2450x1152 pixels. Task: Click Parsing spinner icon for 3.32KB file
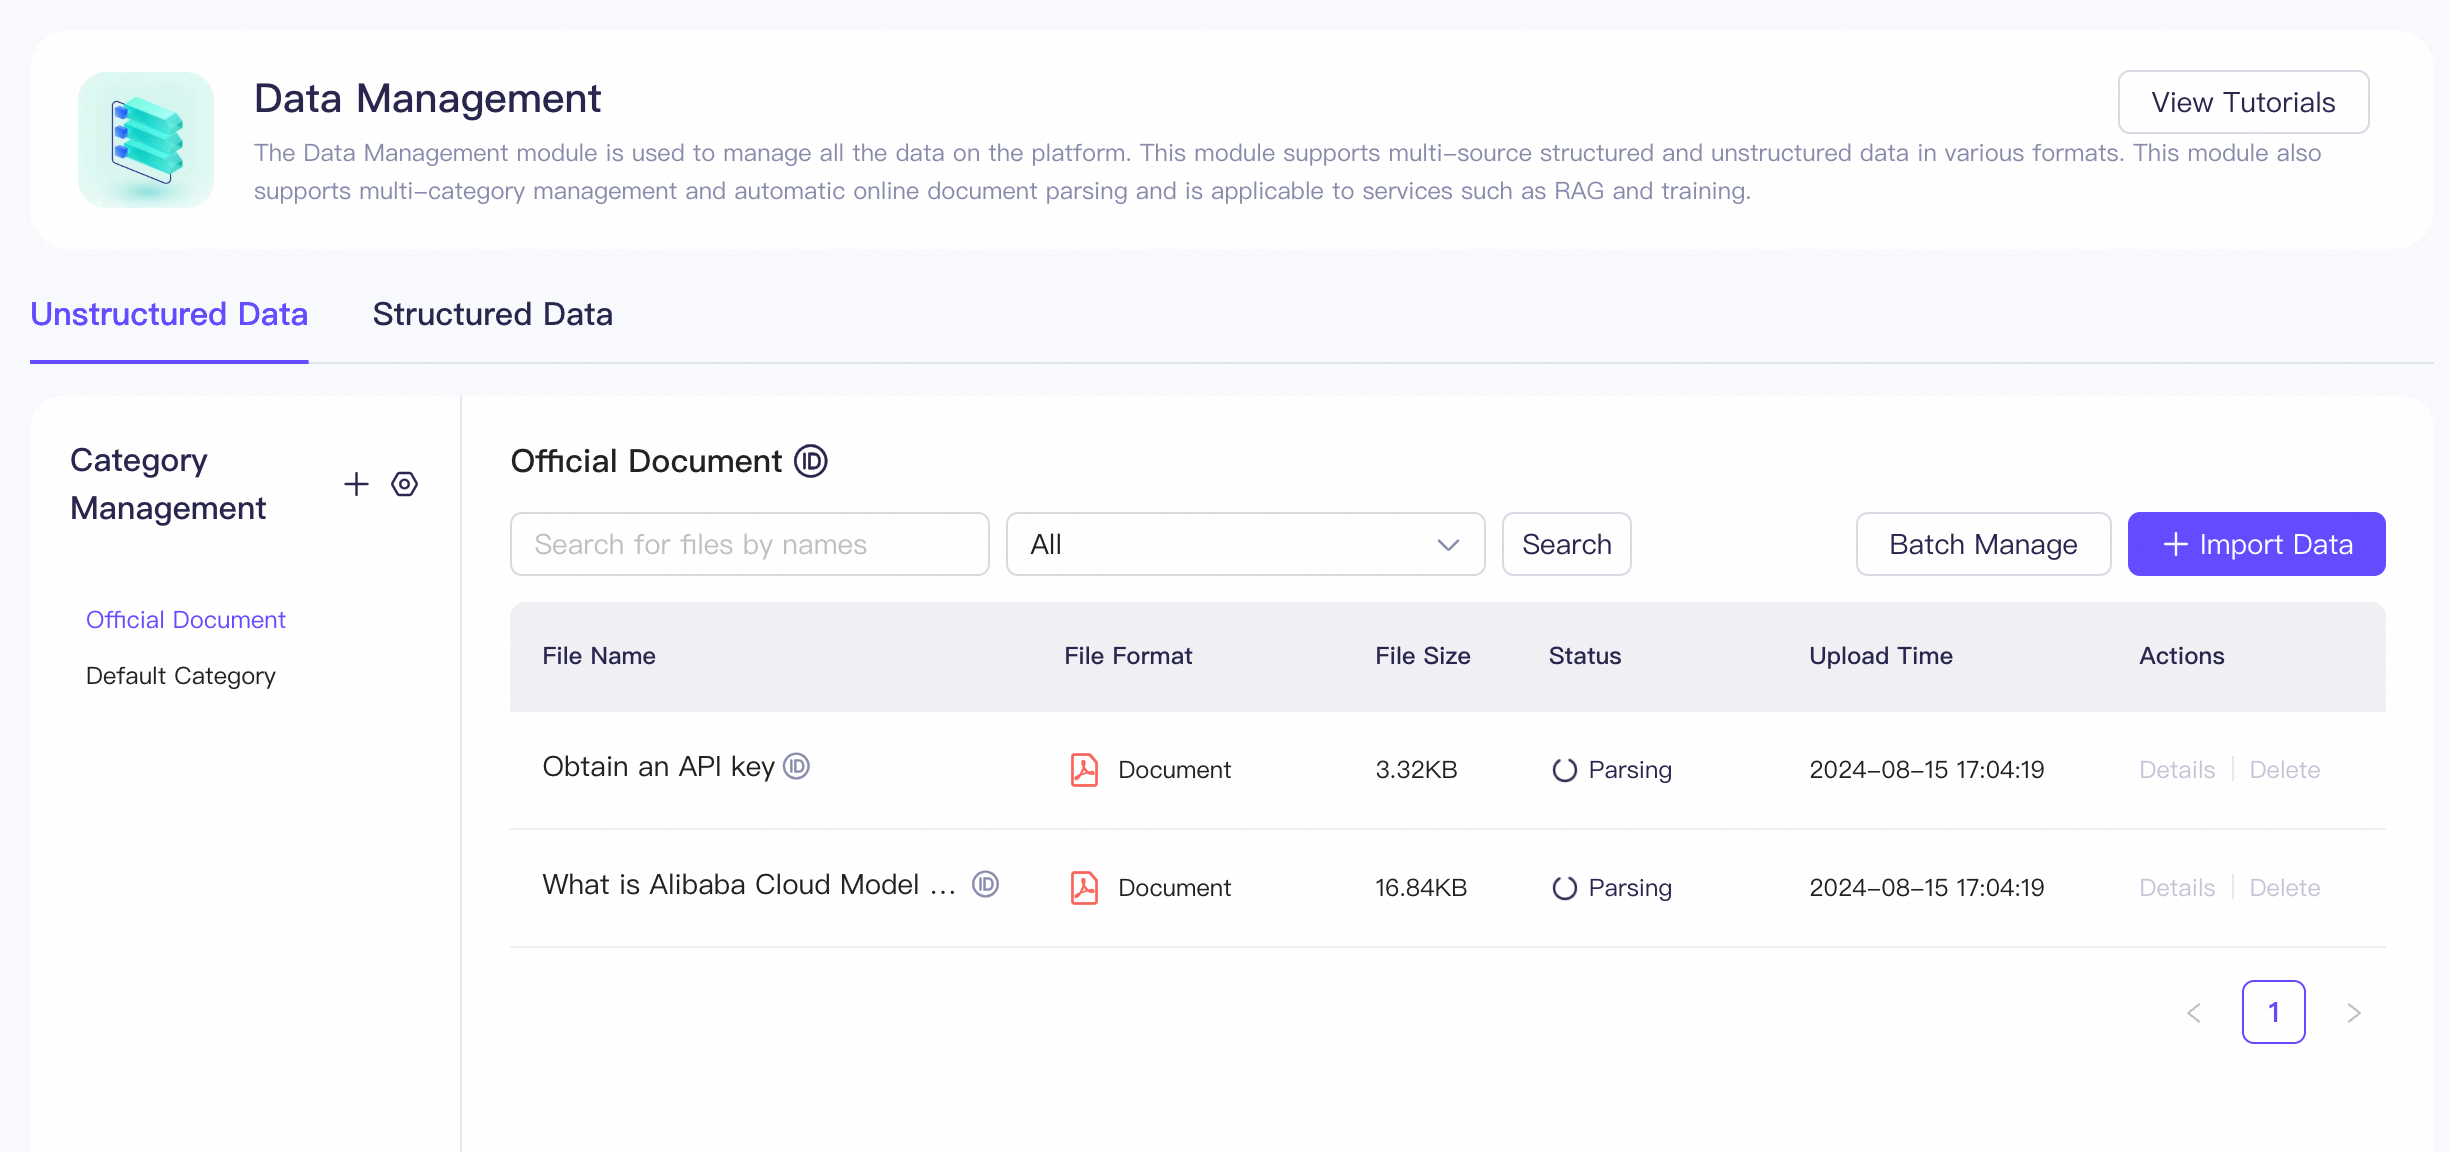1564,770
